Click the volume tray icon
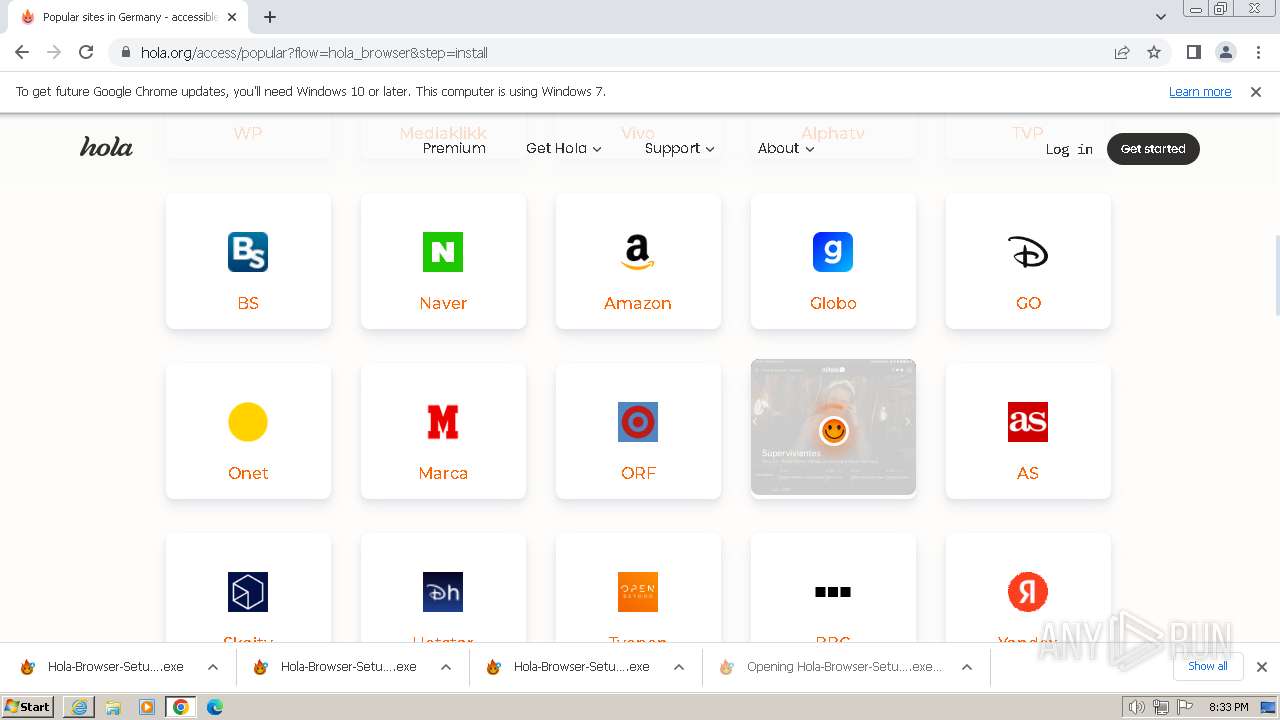The height and width of the screenshot is (720, 1280). [x=1137, y=707]
